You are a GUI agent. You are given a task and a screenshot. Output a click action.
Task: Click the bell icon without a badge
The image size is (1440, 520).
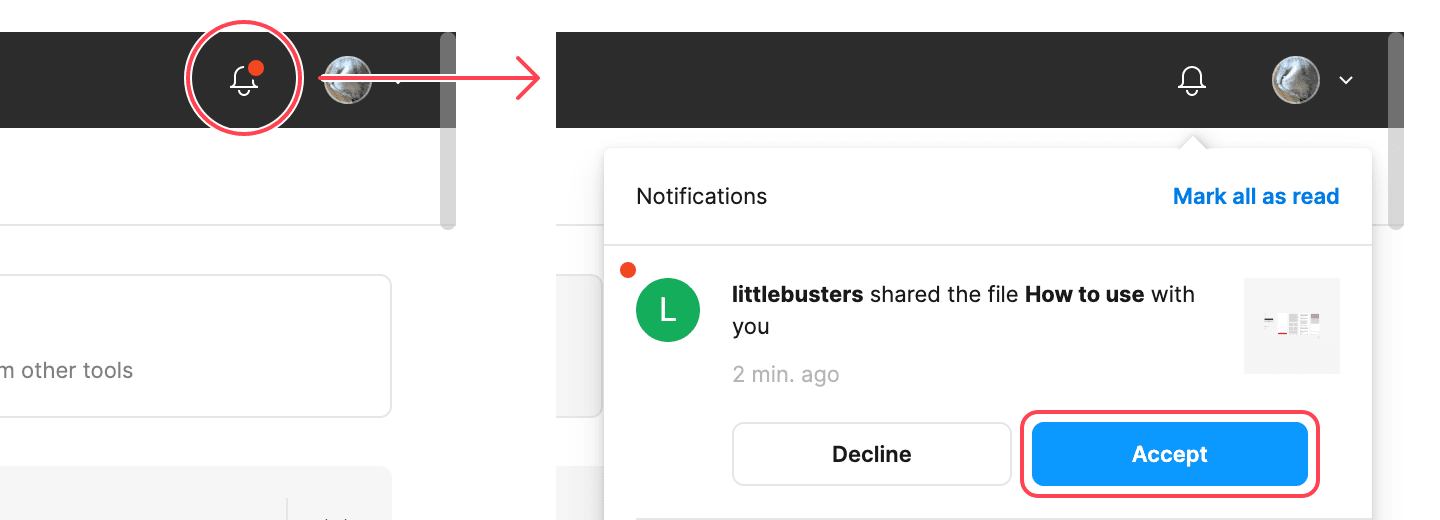[1191, 80]
